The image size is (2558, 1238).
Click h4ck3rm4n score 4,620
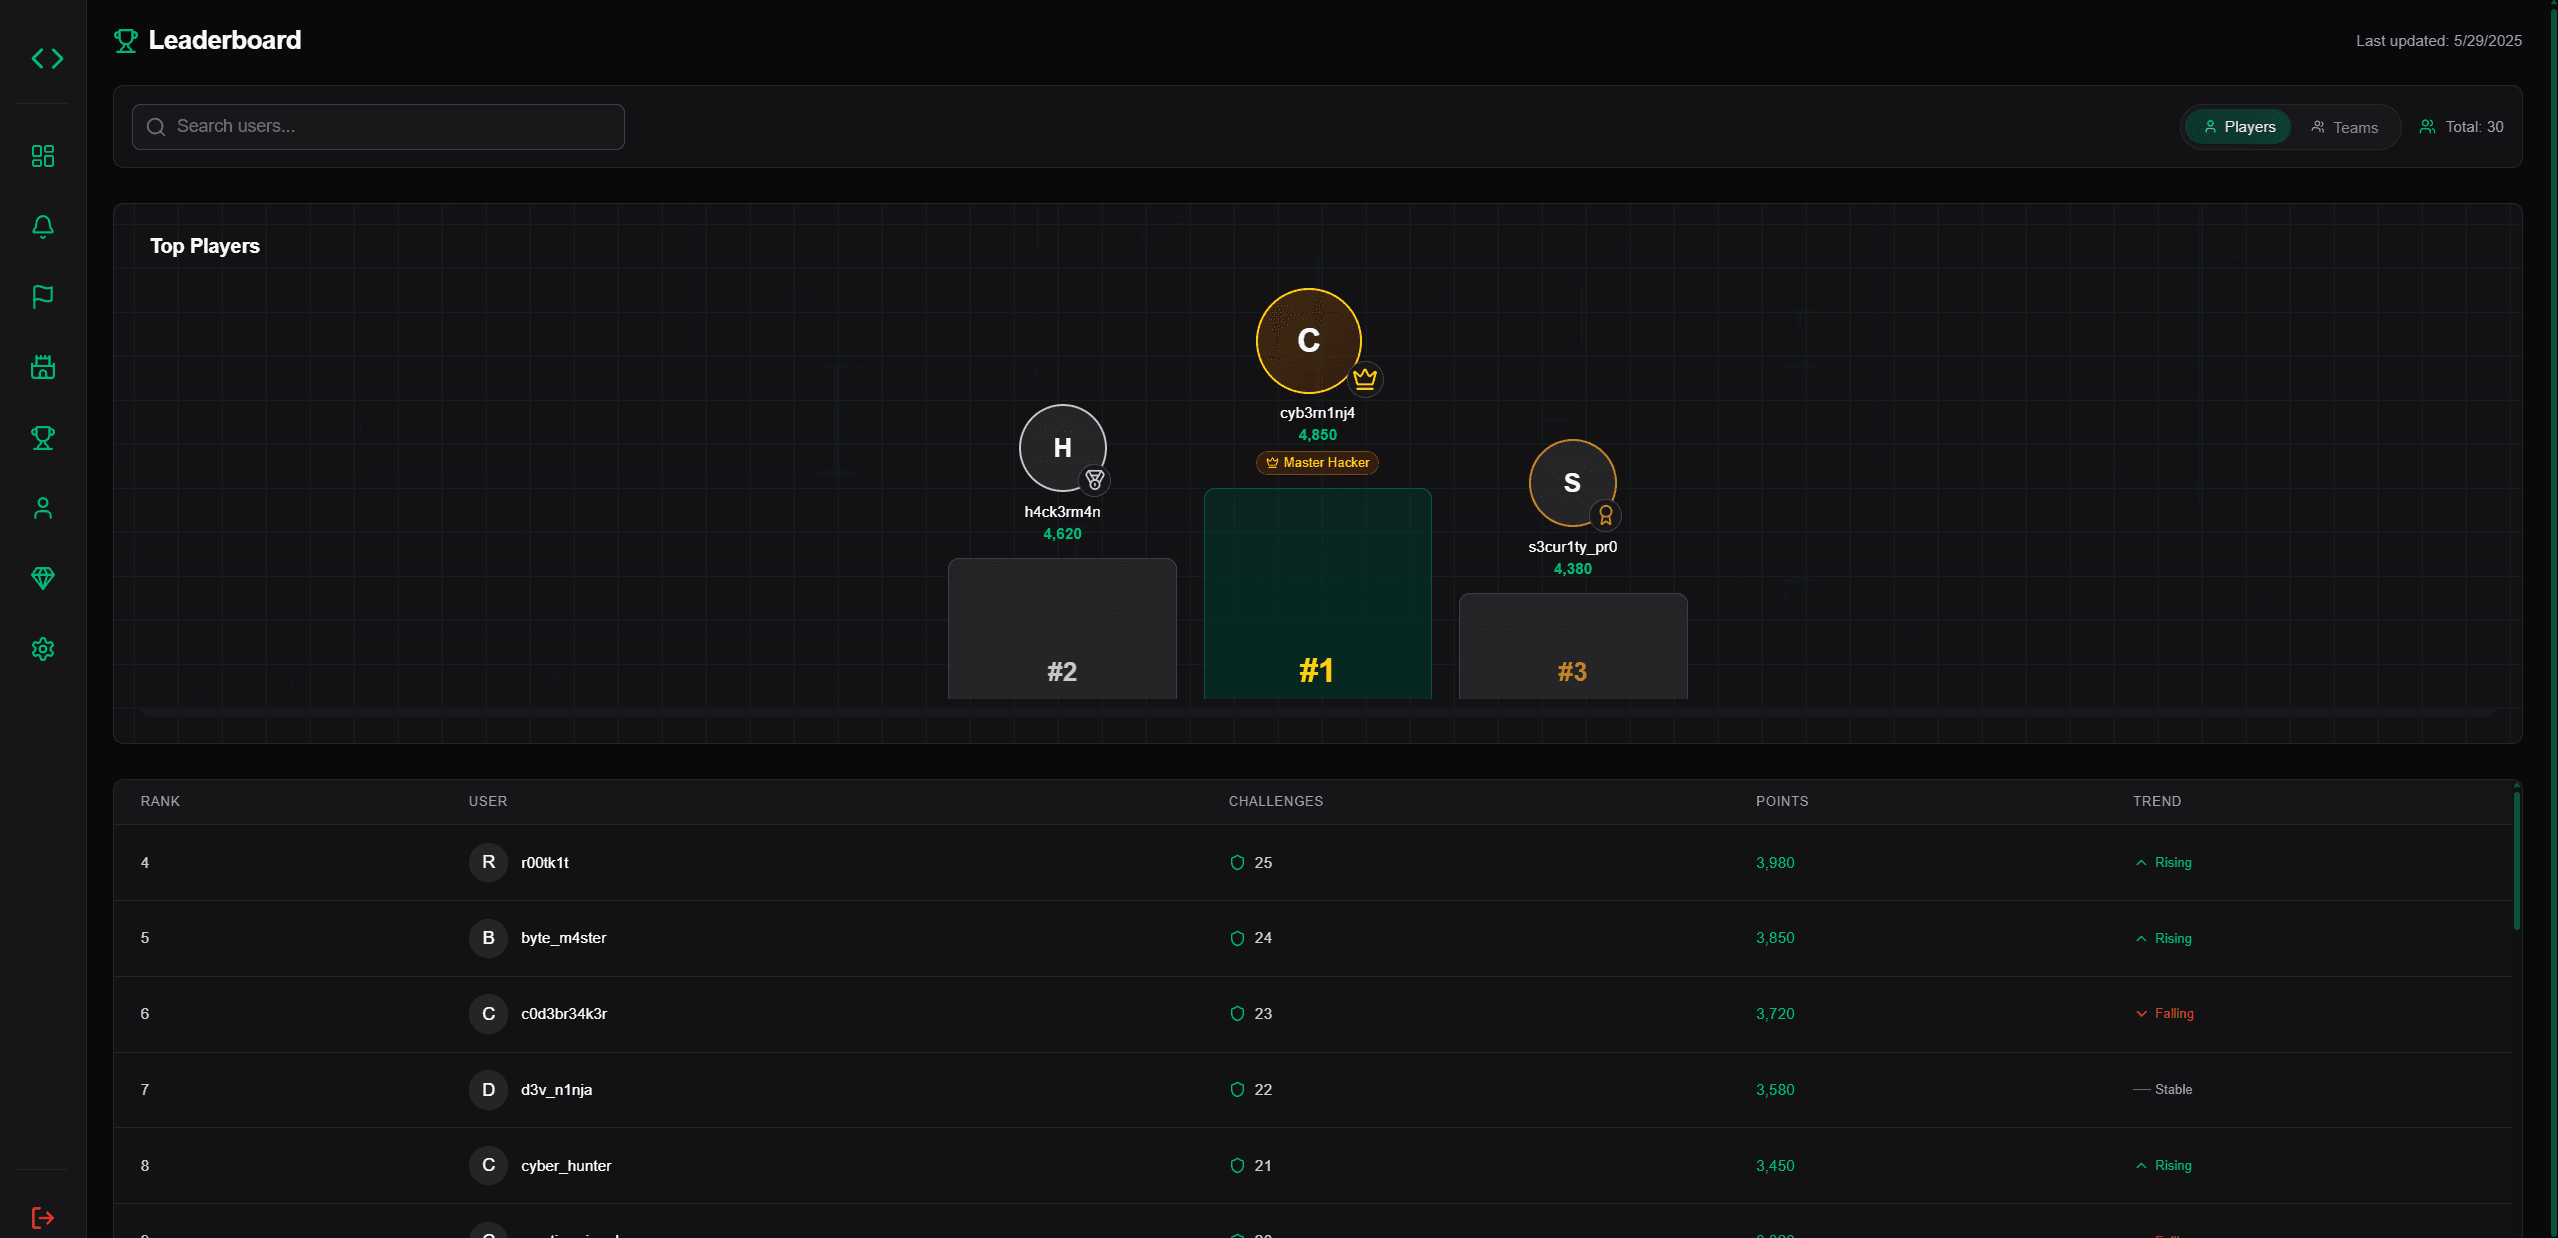pyautogui.click(x=1062, y=534)
